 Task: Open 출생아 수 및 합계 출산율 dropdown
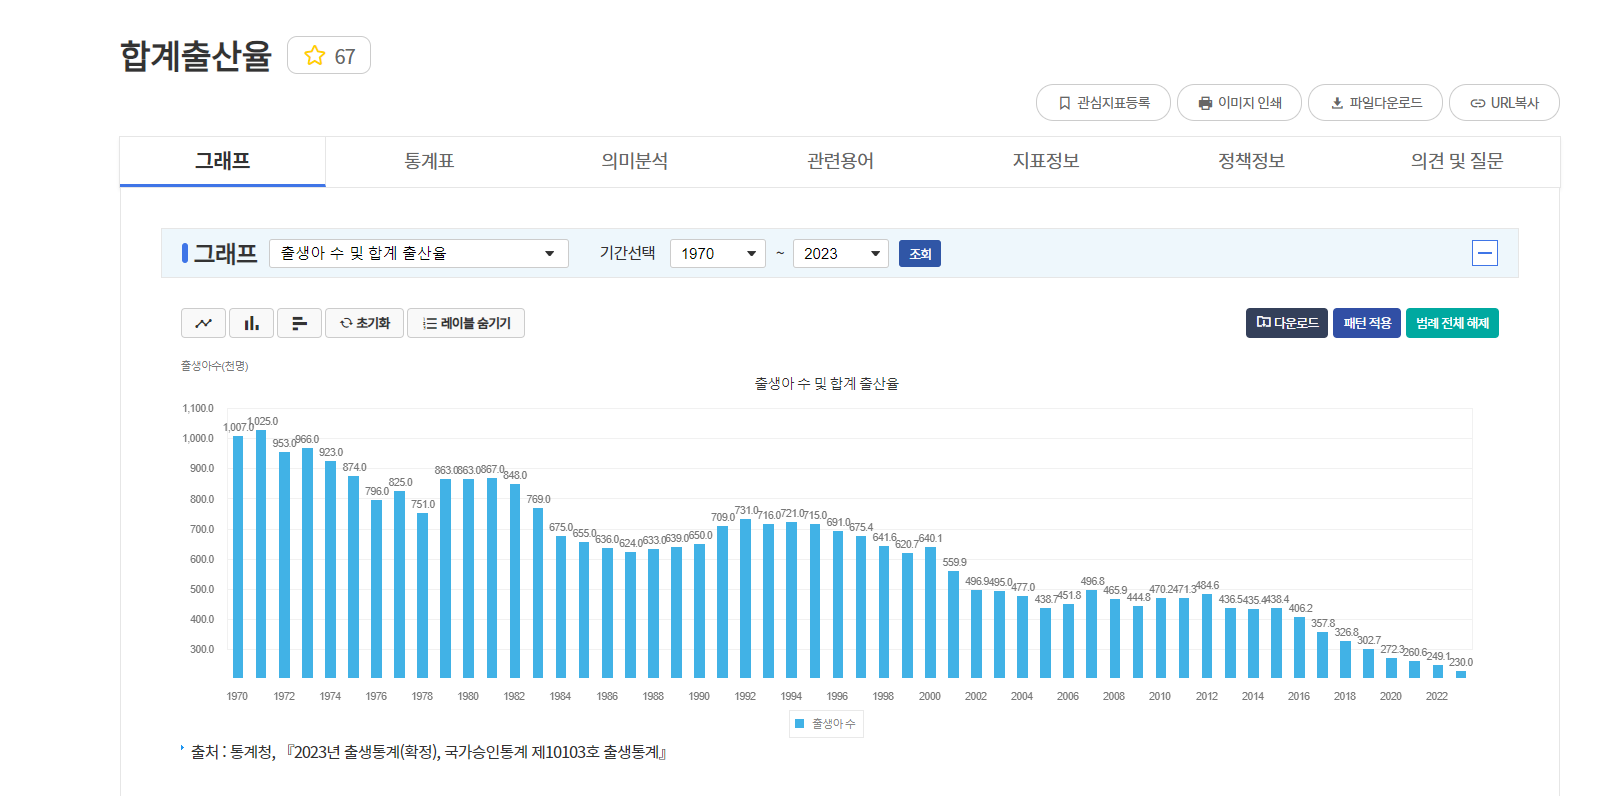(419, 253)
